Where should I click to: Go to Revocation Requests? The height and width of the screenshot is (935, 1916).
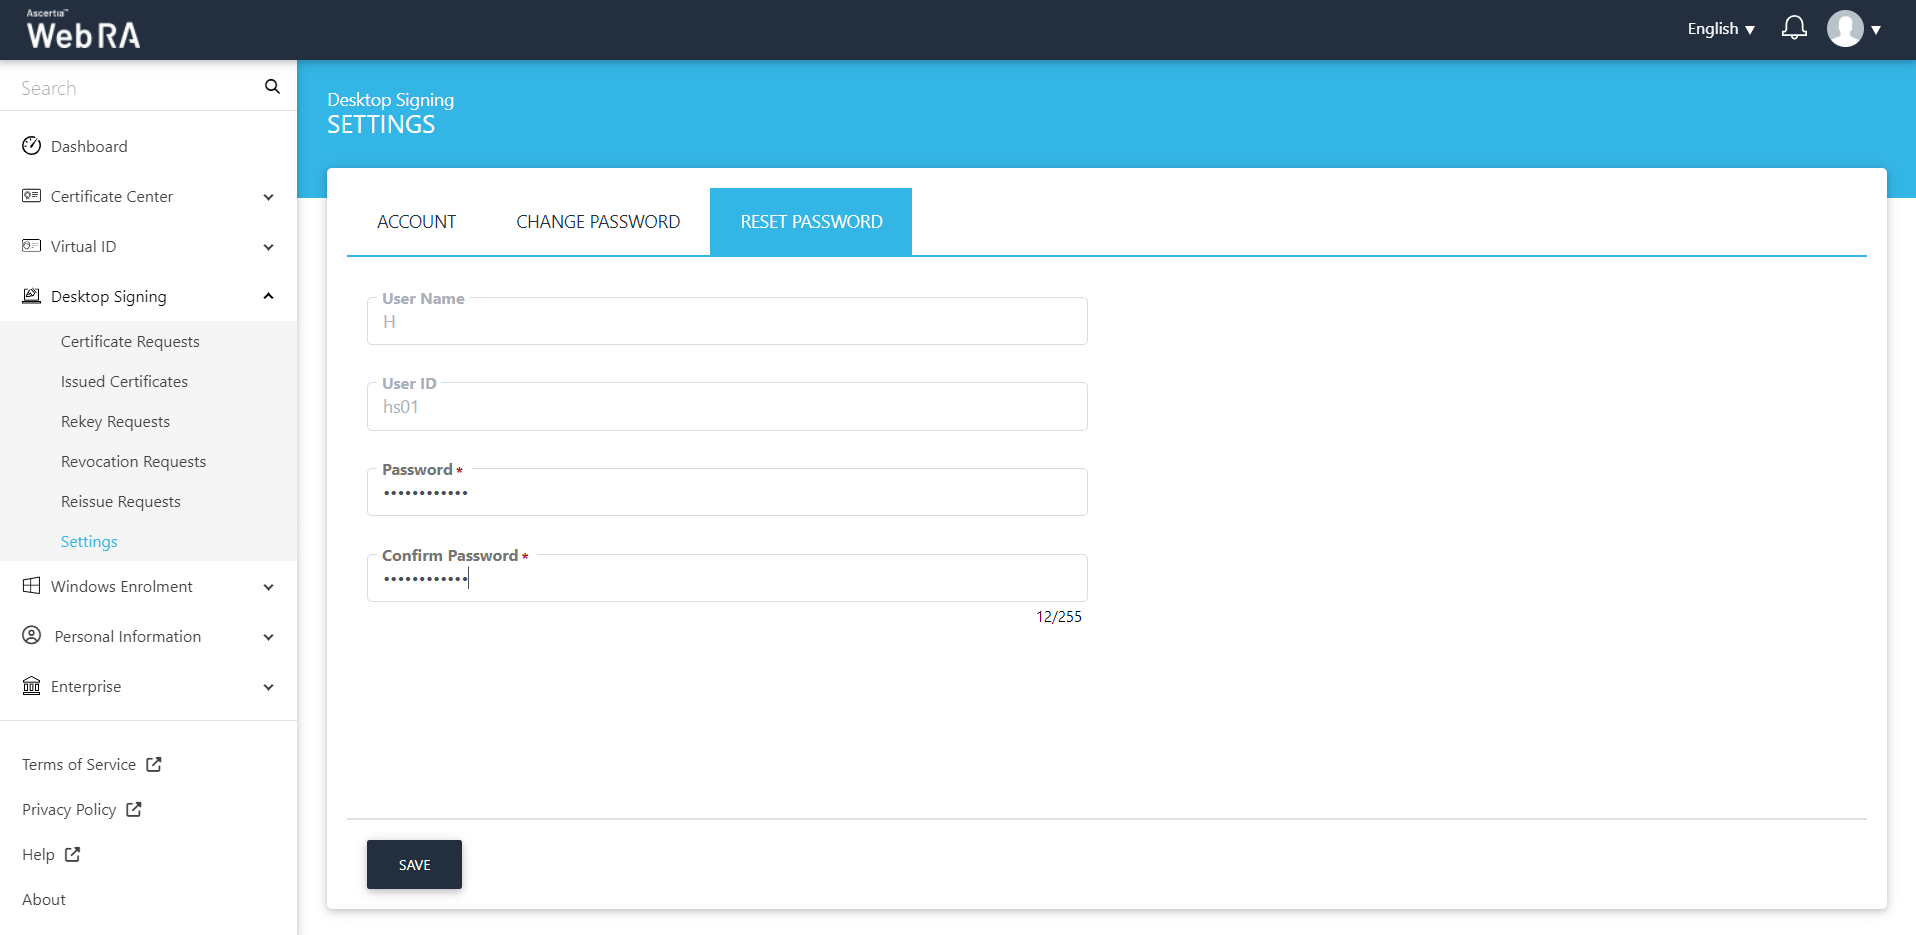[x=133, y=462]
